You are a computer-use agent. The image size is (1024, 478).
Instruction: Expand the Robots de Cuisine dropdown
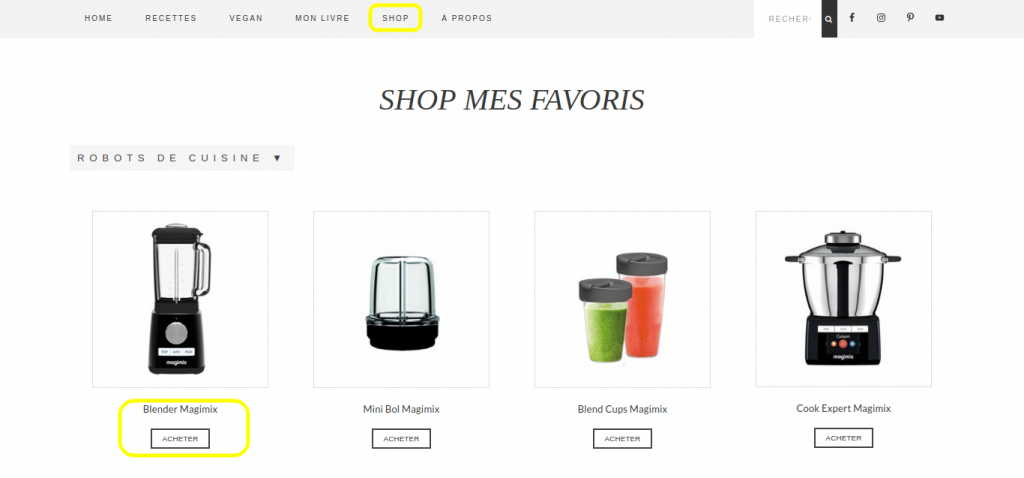[182, 158]
